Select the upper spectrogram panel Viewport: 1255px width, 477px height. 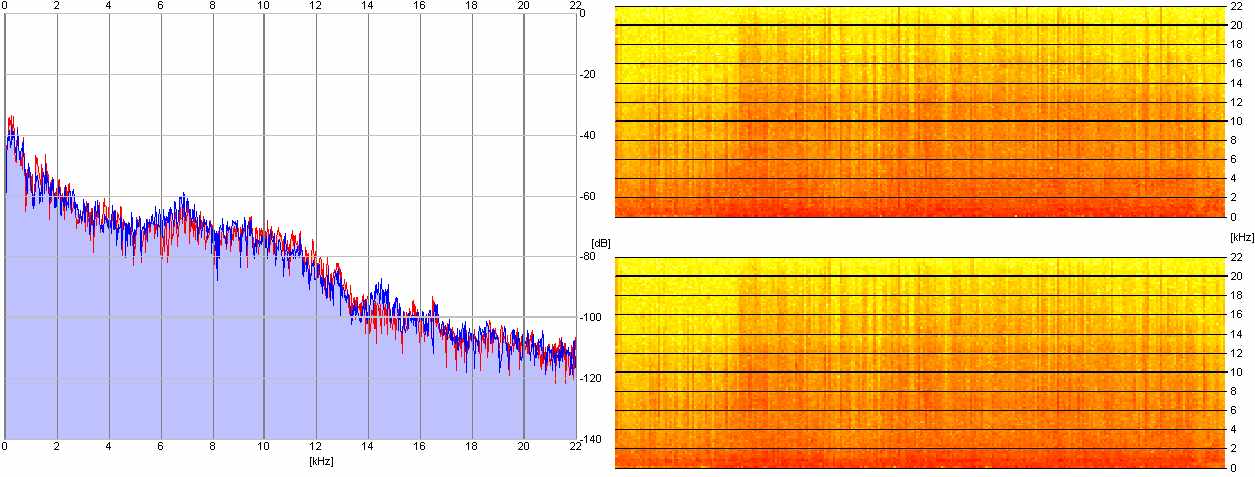[921, 111]
